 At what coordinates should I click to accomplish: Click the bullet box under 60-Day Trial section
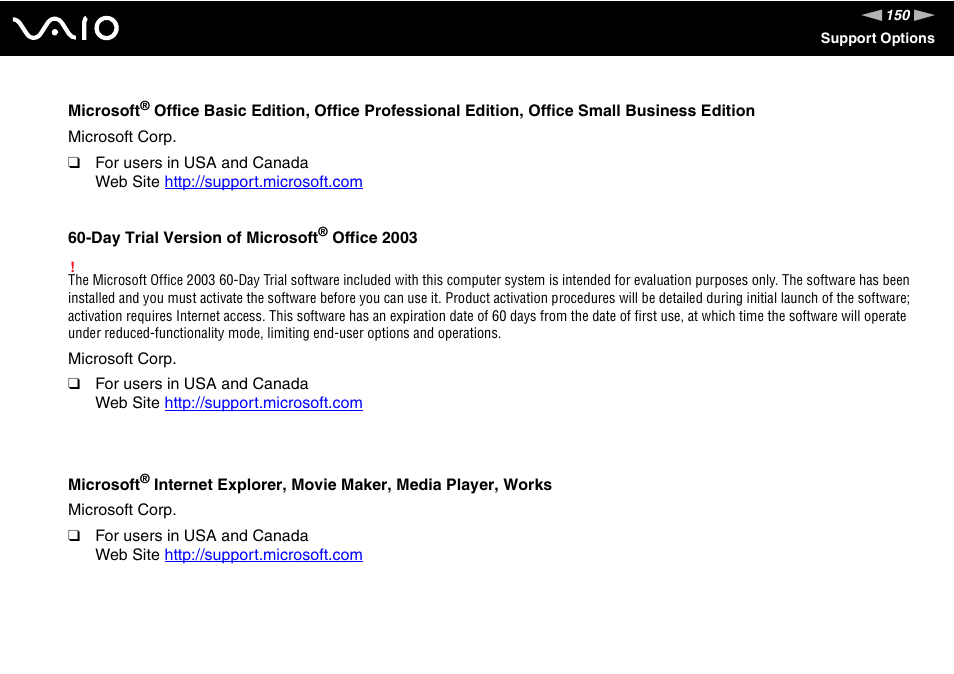pyautogui.click(x=74, y=383)
